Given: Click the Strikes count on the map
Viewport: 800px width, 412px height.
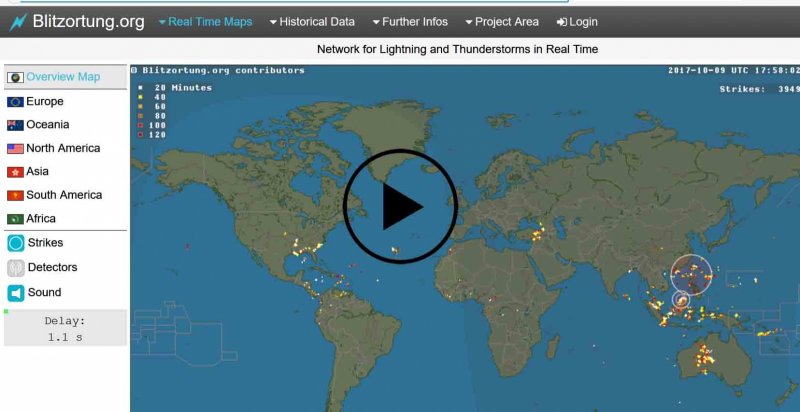Looking at the screenshot, I should click(759, 89).
